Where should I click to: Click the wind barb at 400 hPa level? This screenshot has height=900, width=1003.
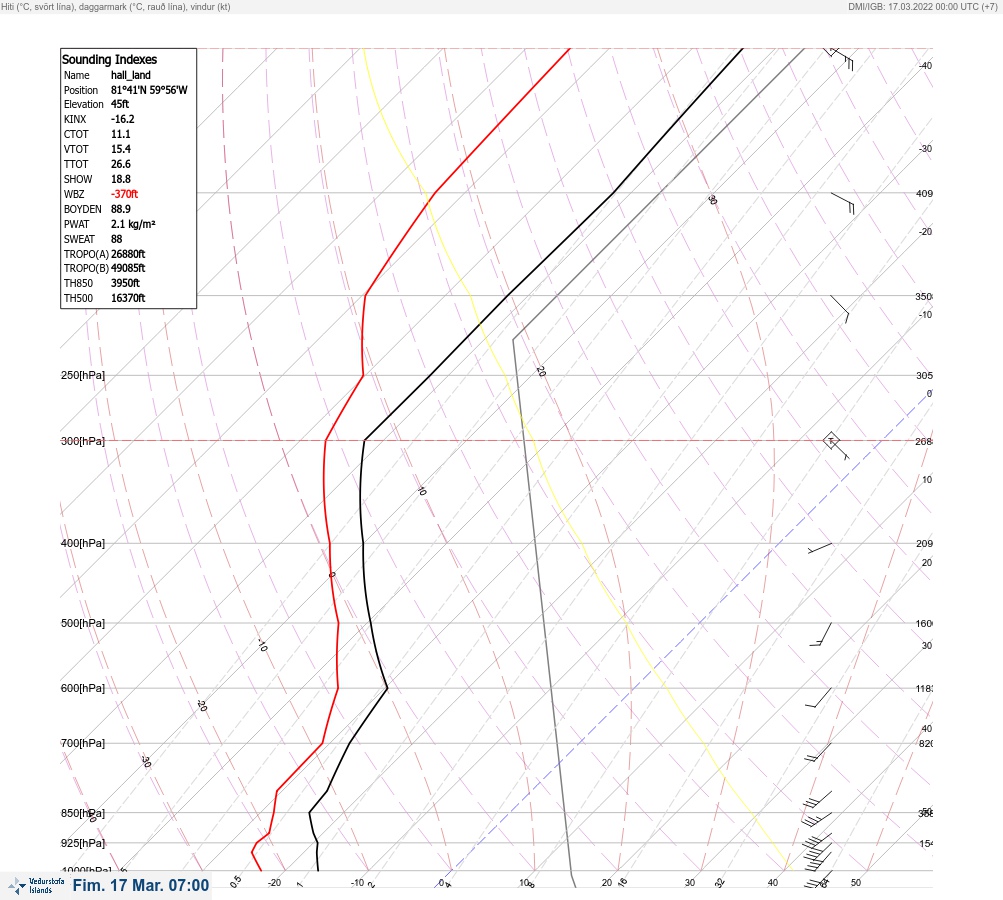[820, 548]
